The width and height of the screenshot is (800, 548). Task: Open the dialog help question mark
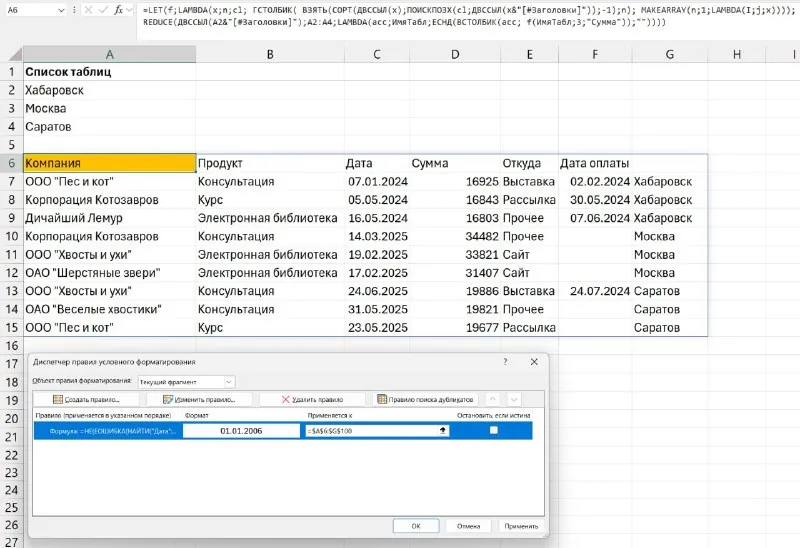click(x=505, y=362)
